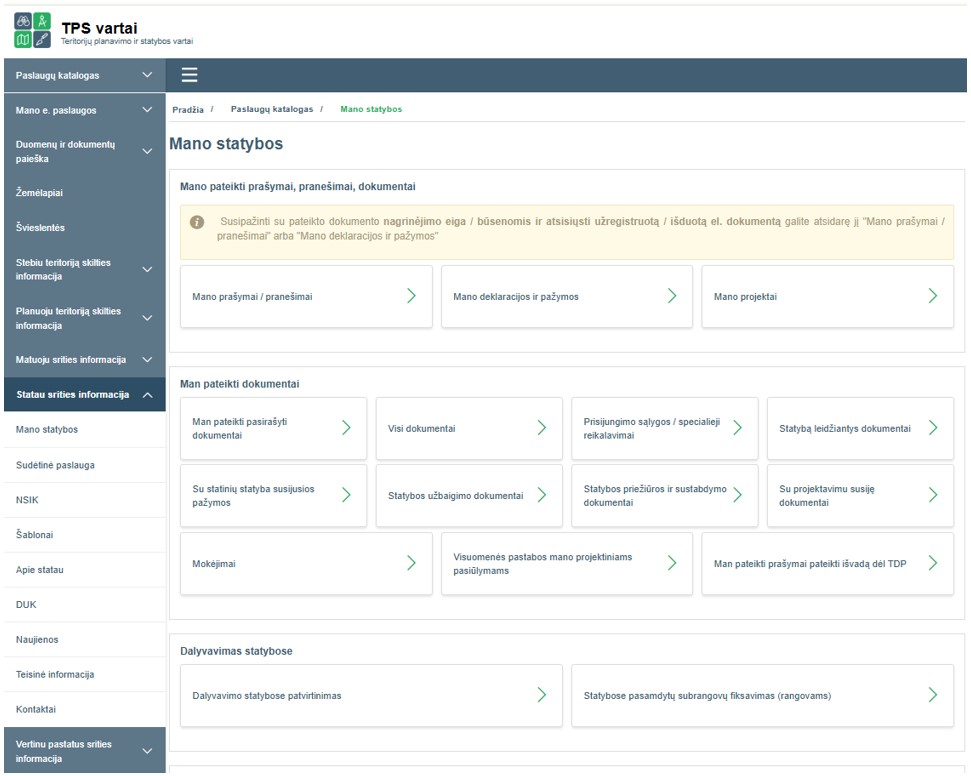Click the TPS vartai logo icon
The height and width of the screenshot is (776, 971).
tap(31, 30)
